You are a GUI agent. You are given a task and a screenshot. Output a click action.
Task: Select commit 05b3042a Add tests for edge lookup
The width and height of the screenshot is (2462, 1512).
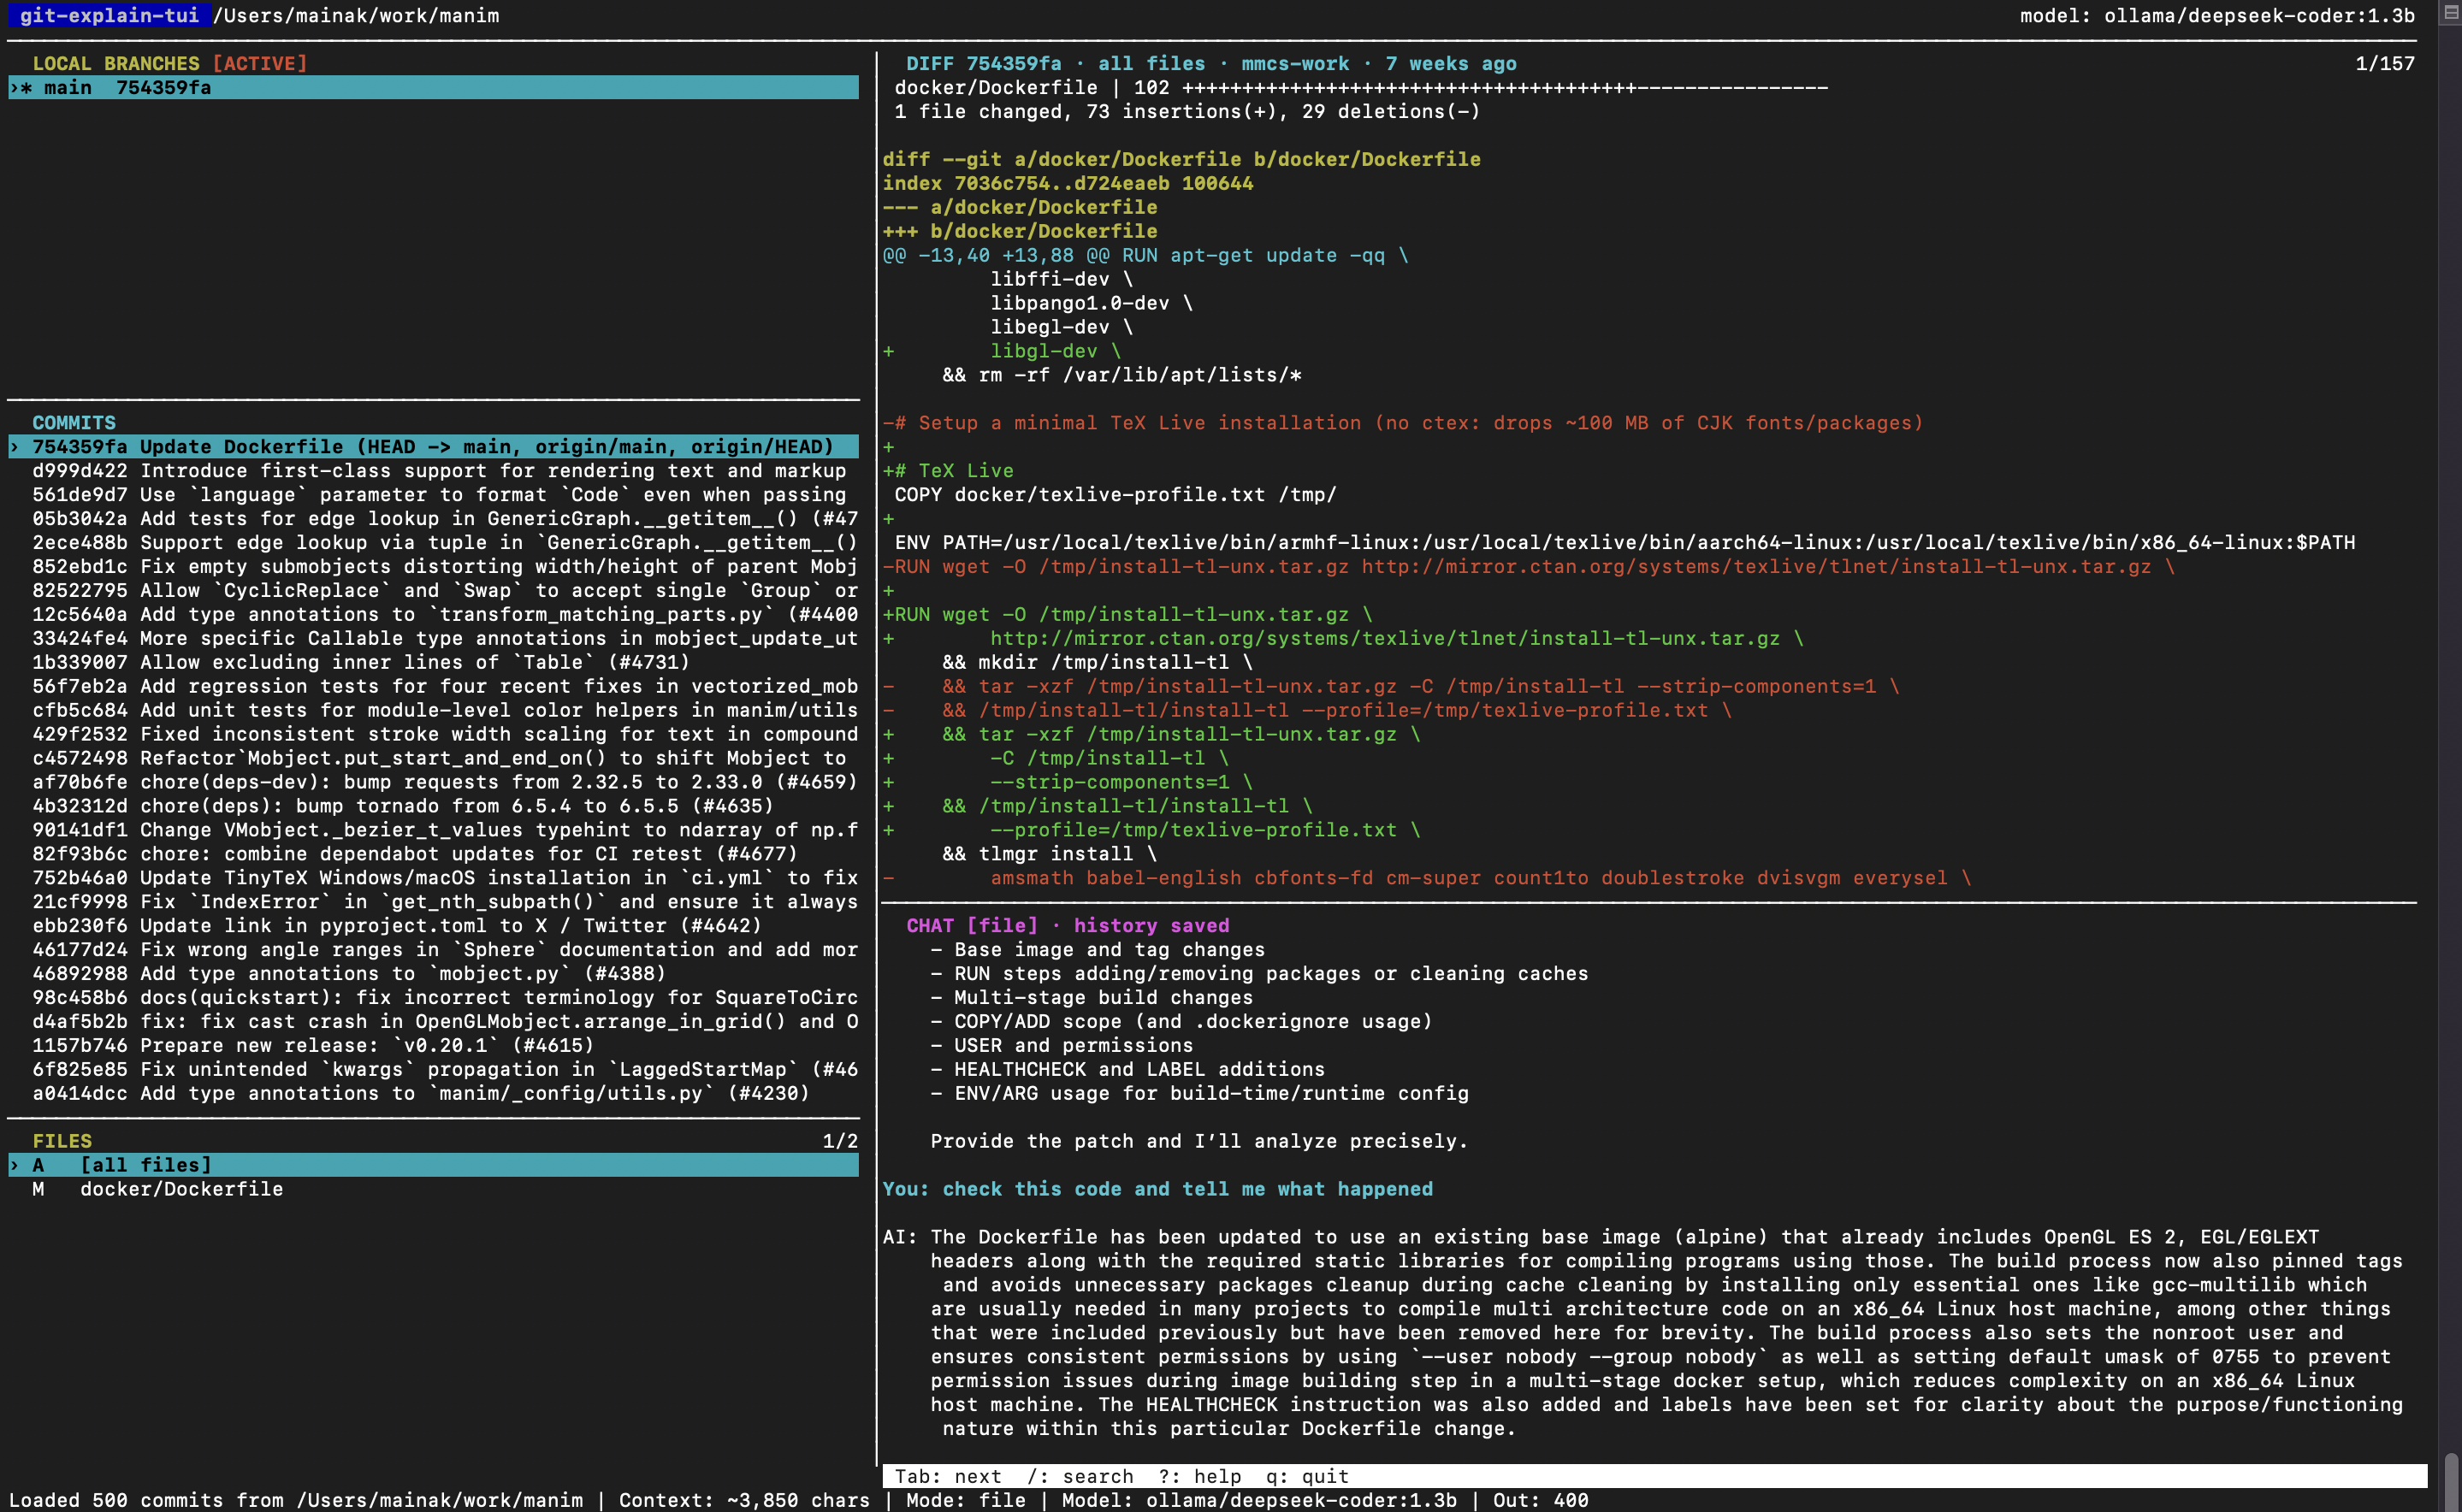pyautogui.click(x=433, y=518)
